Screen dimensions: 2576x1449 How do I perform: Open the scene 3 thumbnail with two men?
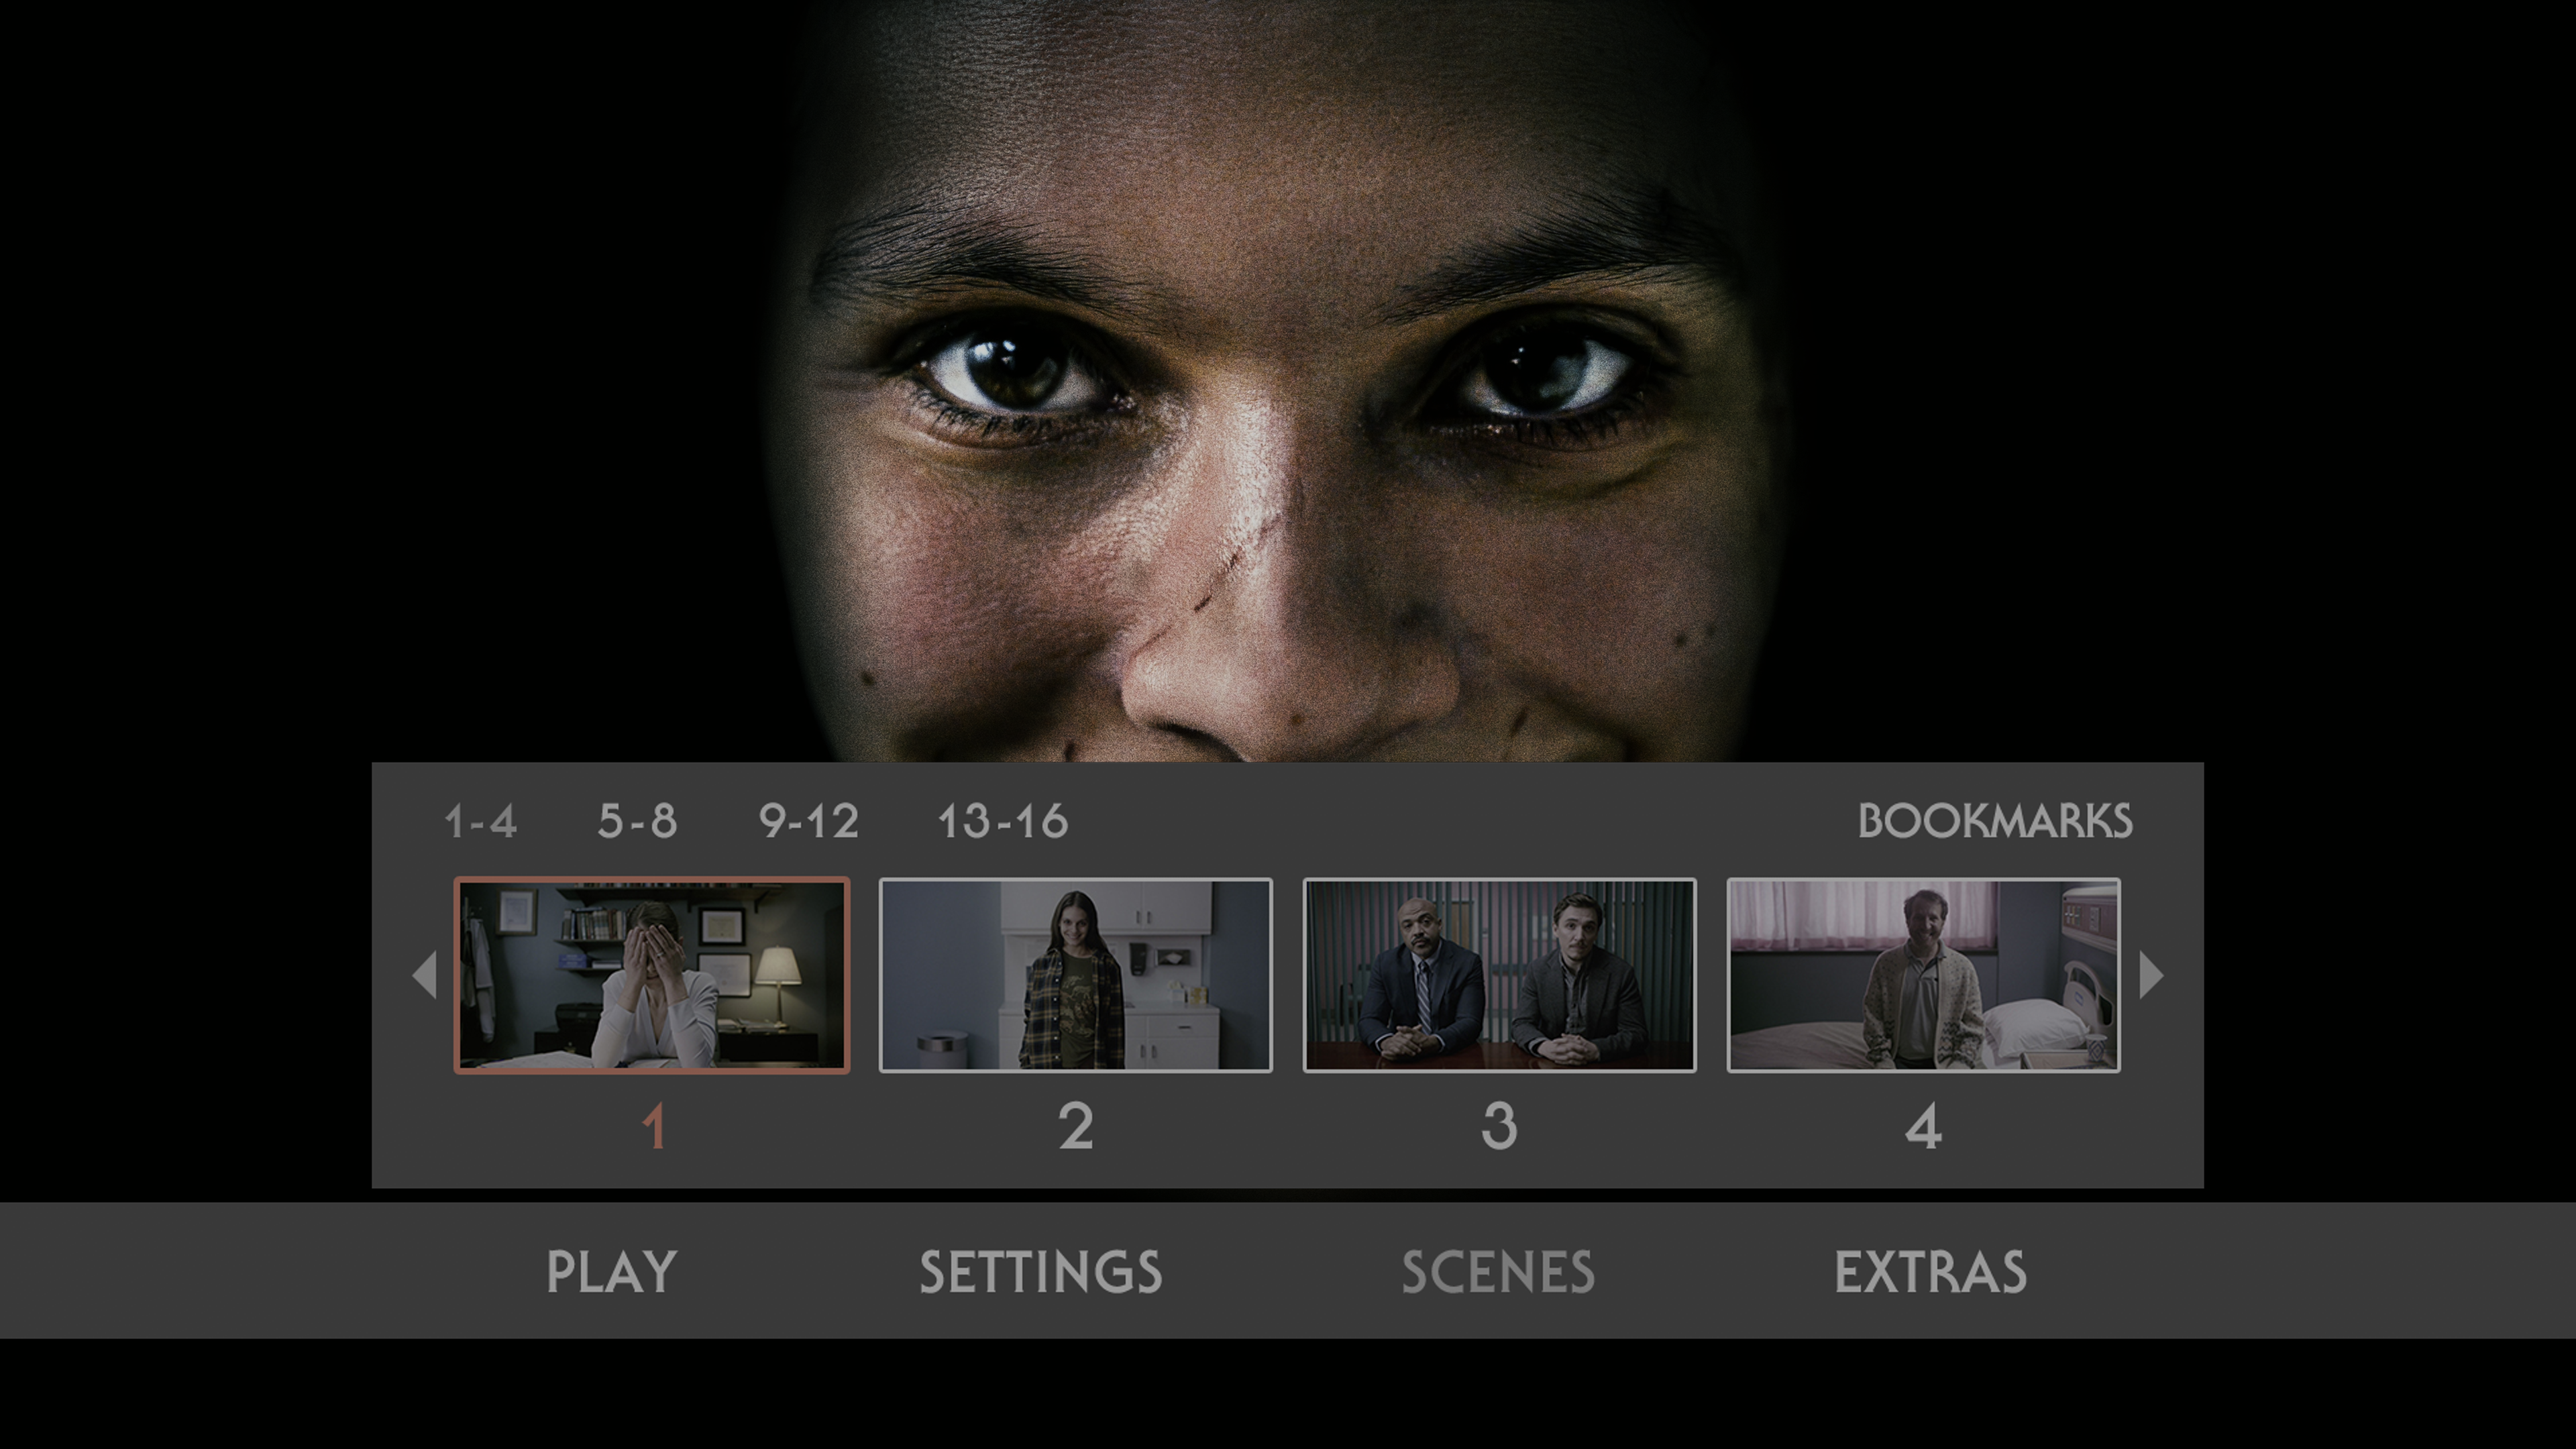(x=1499, y=975)
